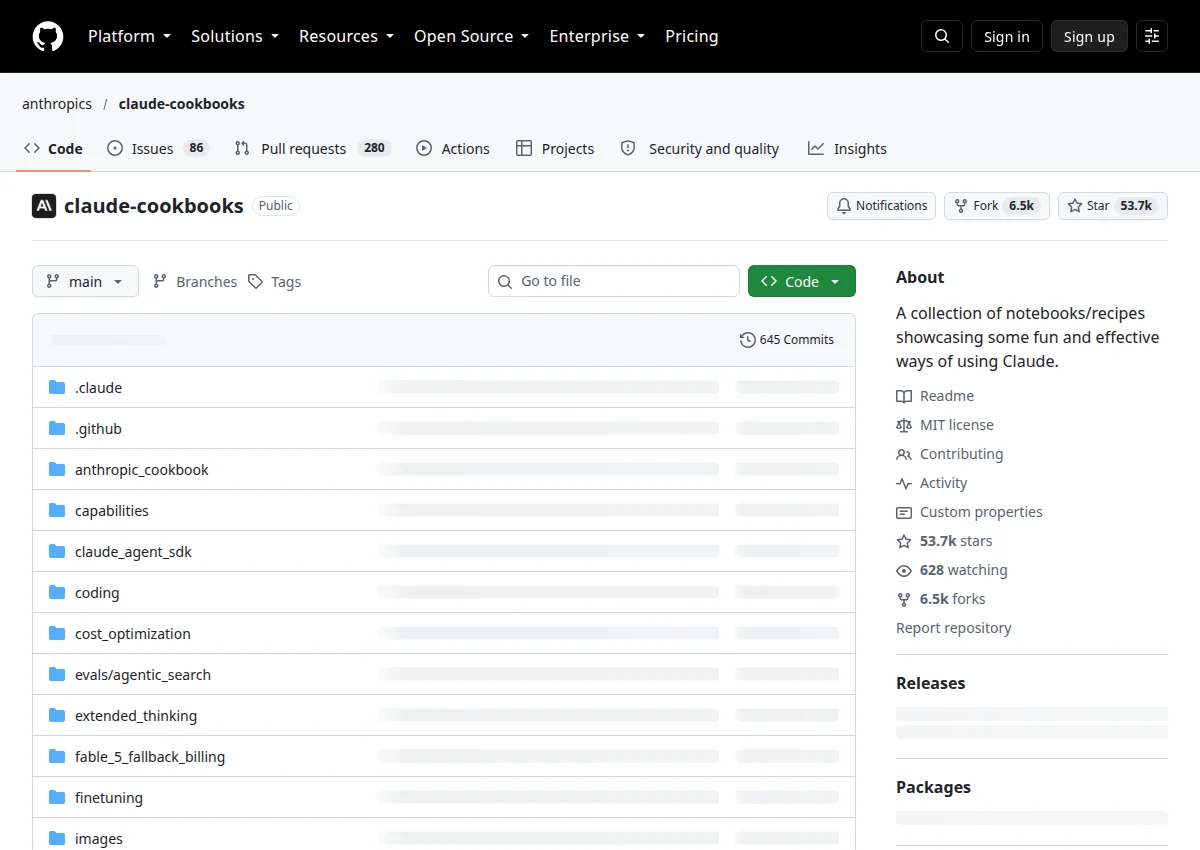1200x850 pixels.
Task: Click the Sign up button
Action: pyautogui.click(x=1089, y=37)
